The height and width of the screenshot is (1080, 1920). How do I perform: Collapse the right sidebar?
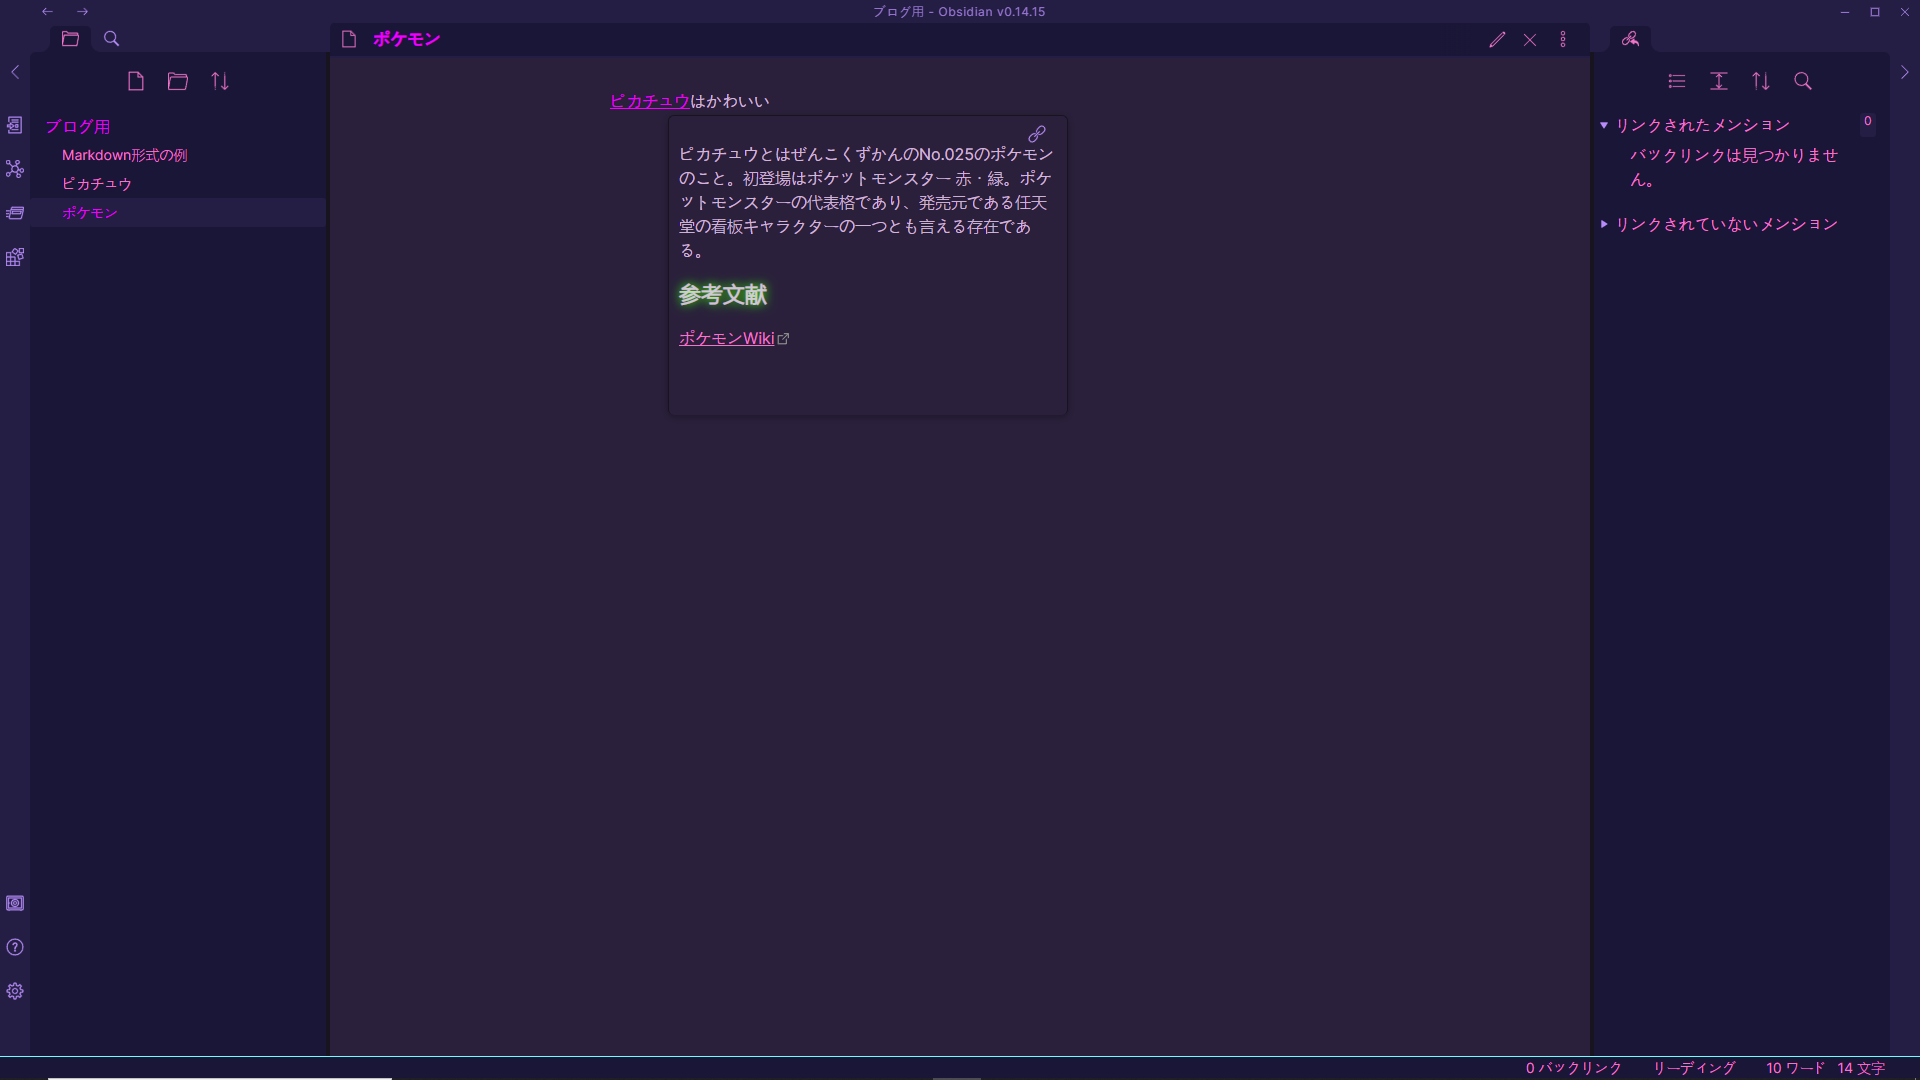(x=1904, y=72)
